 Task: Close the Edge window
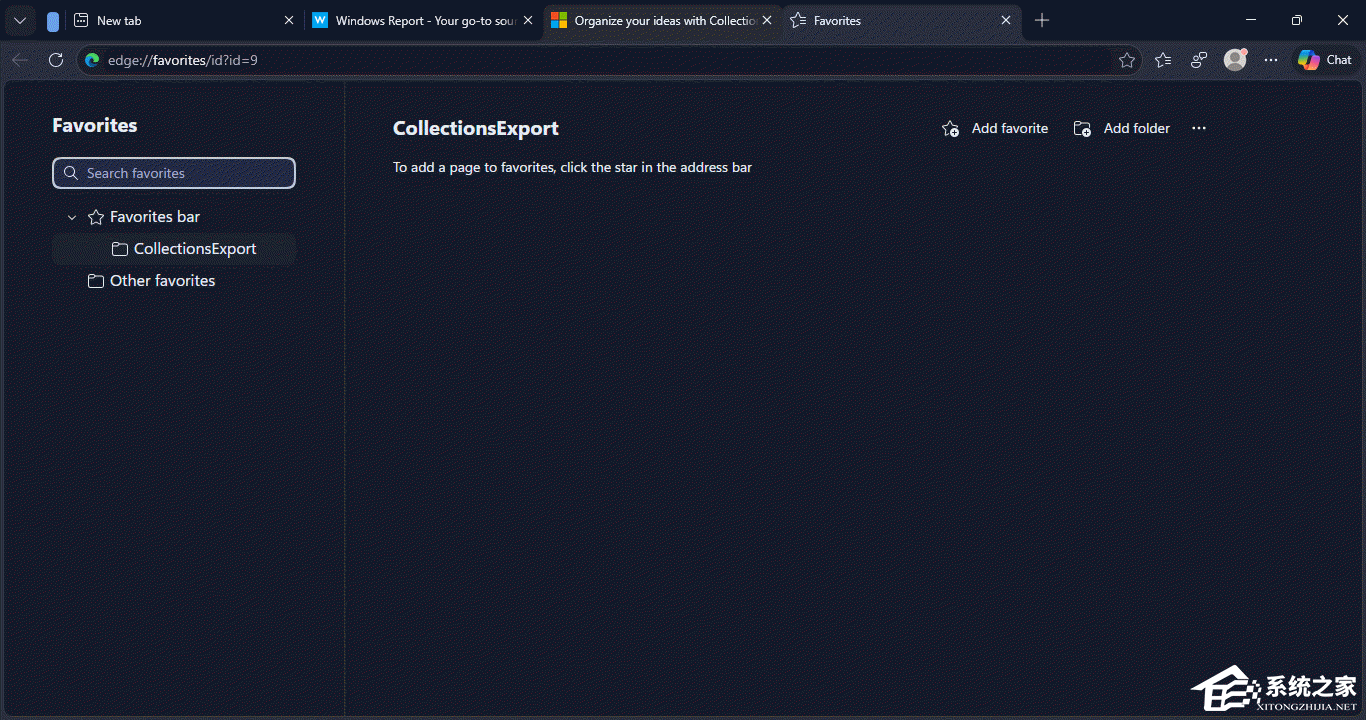pyautogui.click(x=1342, y=20)
